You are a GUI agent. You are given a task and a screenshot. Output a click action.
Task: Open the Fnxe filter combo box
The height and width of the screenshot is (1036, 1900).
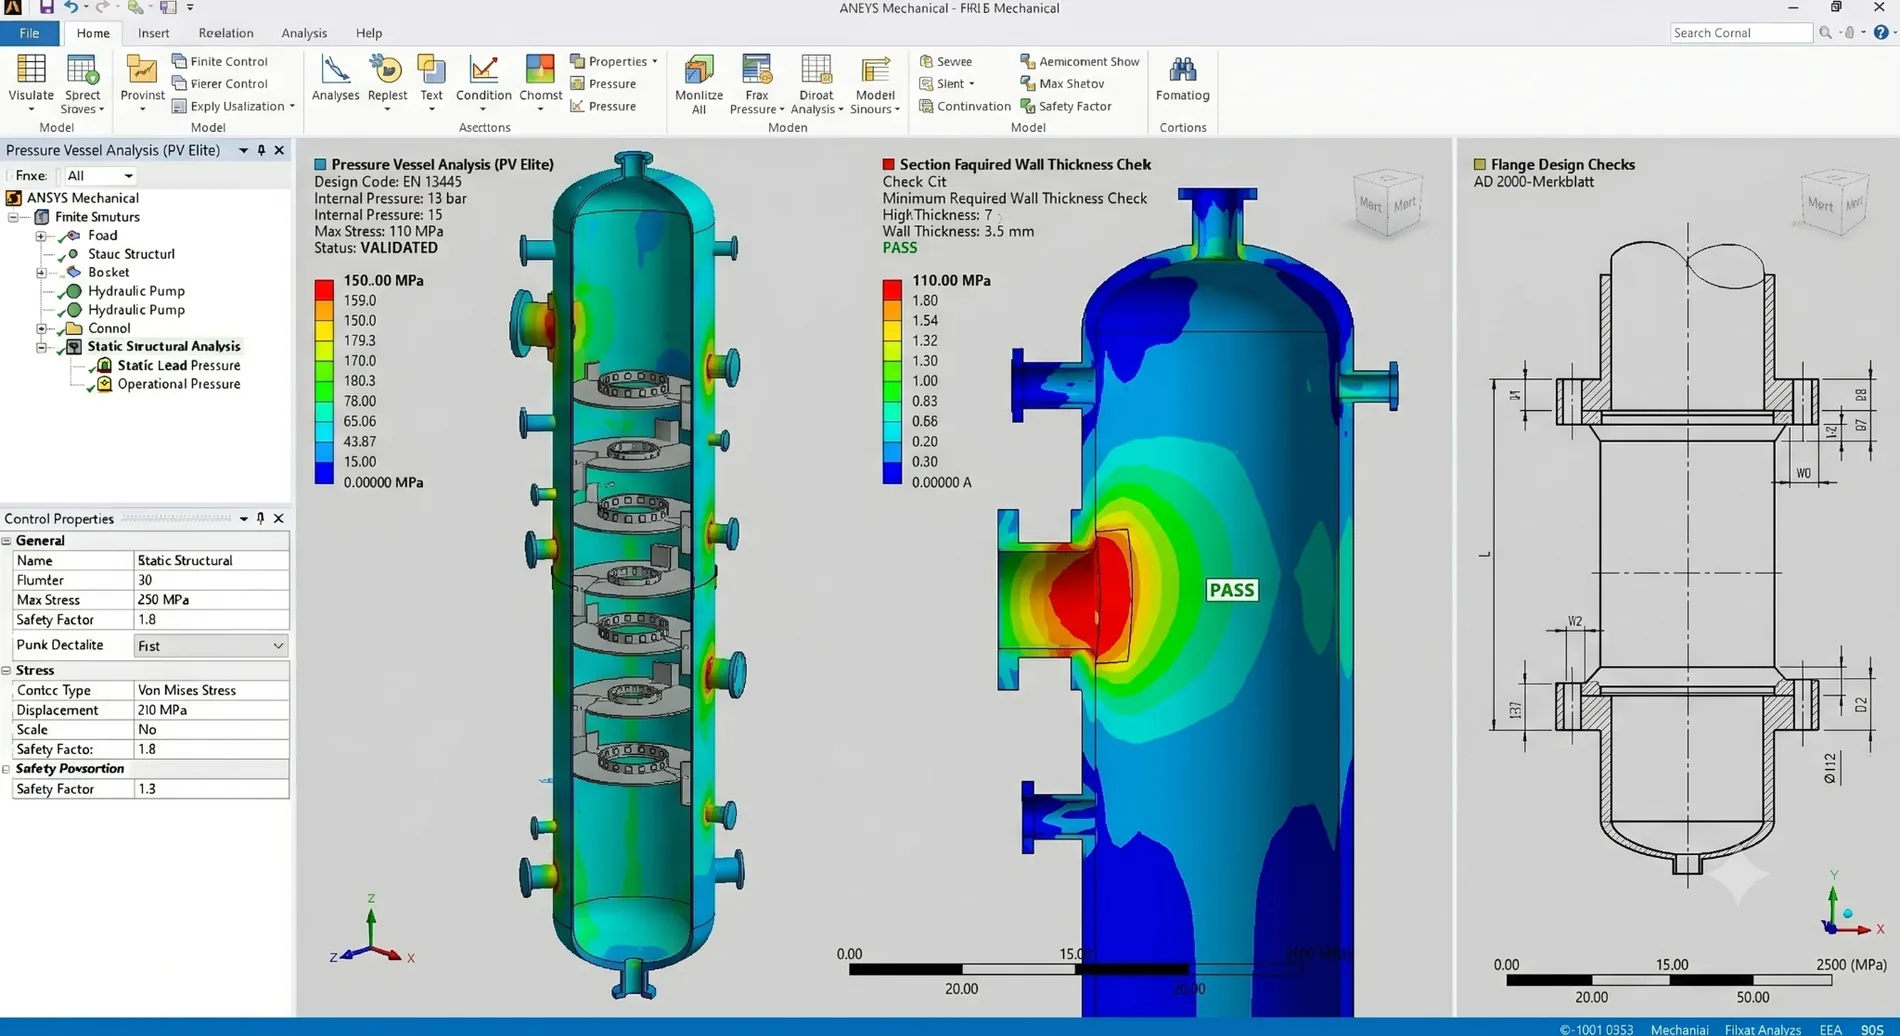pos(99,176)
